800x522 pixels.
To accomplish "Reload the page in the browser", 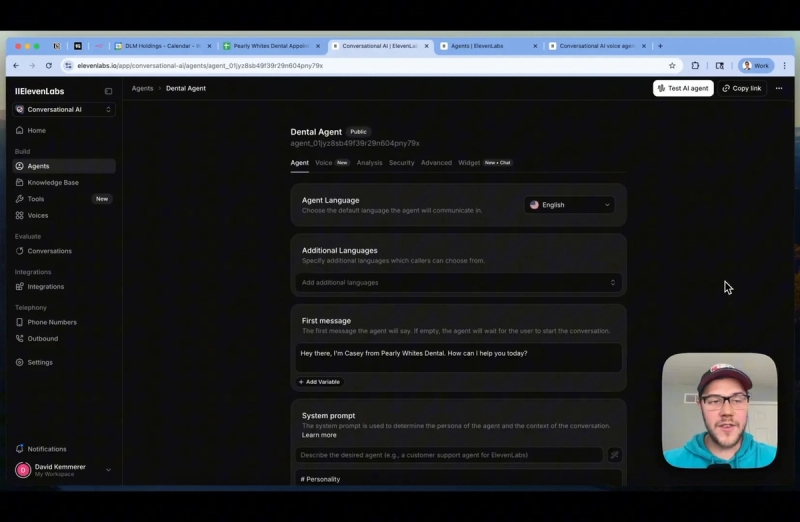I will click(x=48, y=66).
